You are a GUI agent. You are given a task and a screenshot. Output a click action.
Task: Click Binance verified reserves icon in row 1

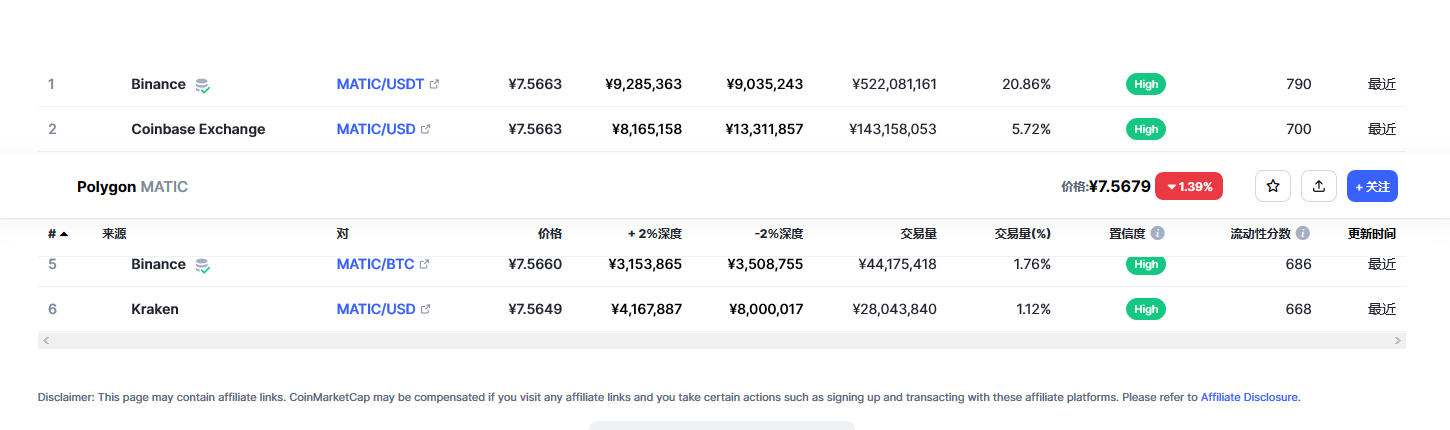(x=202, y=85)
